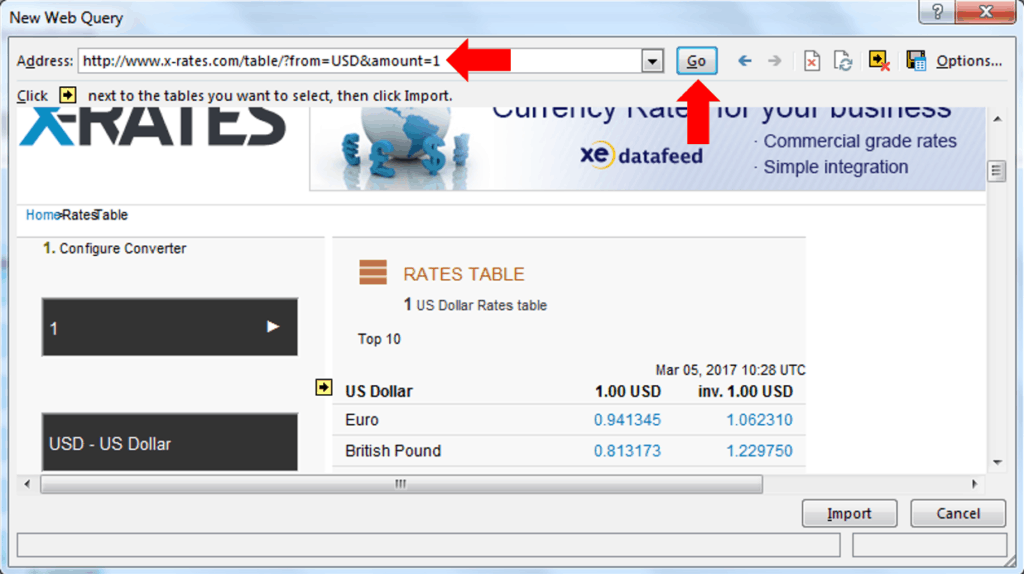The image size is (1024, 574).
Task: Click the Hide table selection icons button
Action: coord(879,61)
